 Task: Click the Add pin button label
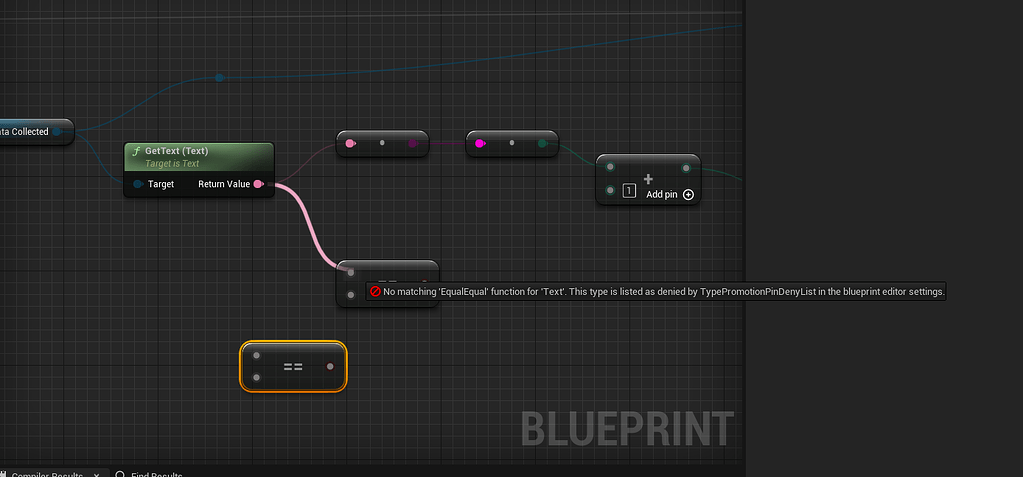(x=662, y=195)
